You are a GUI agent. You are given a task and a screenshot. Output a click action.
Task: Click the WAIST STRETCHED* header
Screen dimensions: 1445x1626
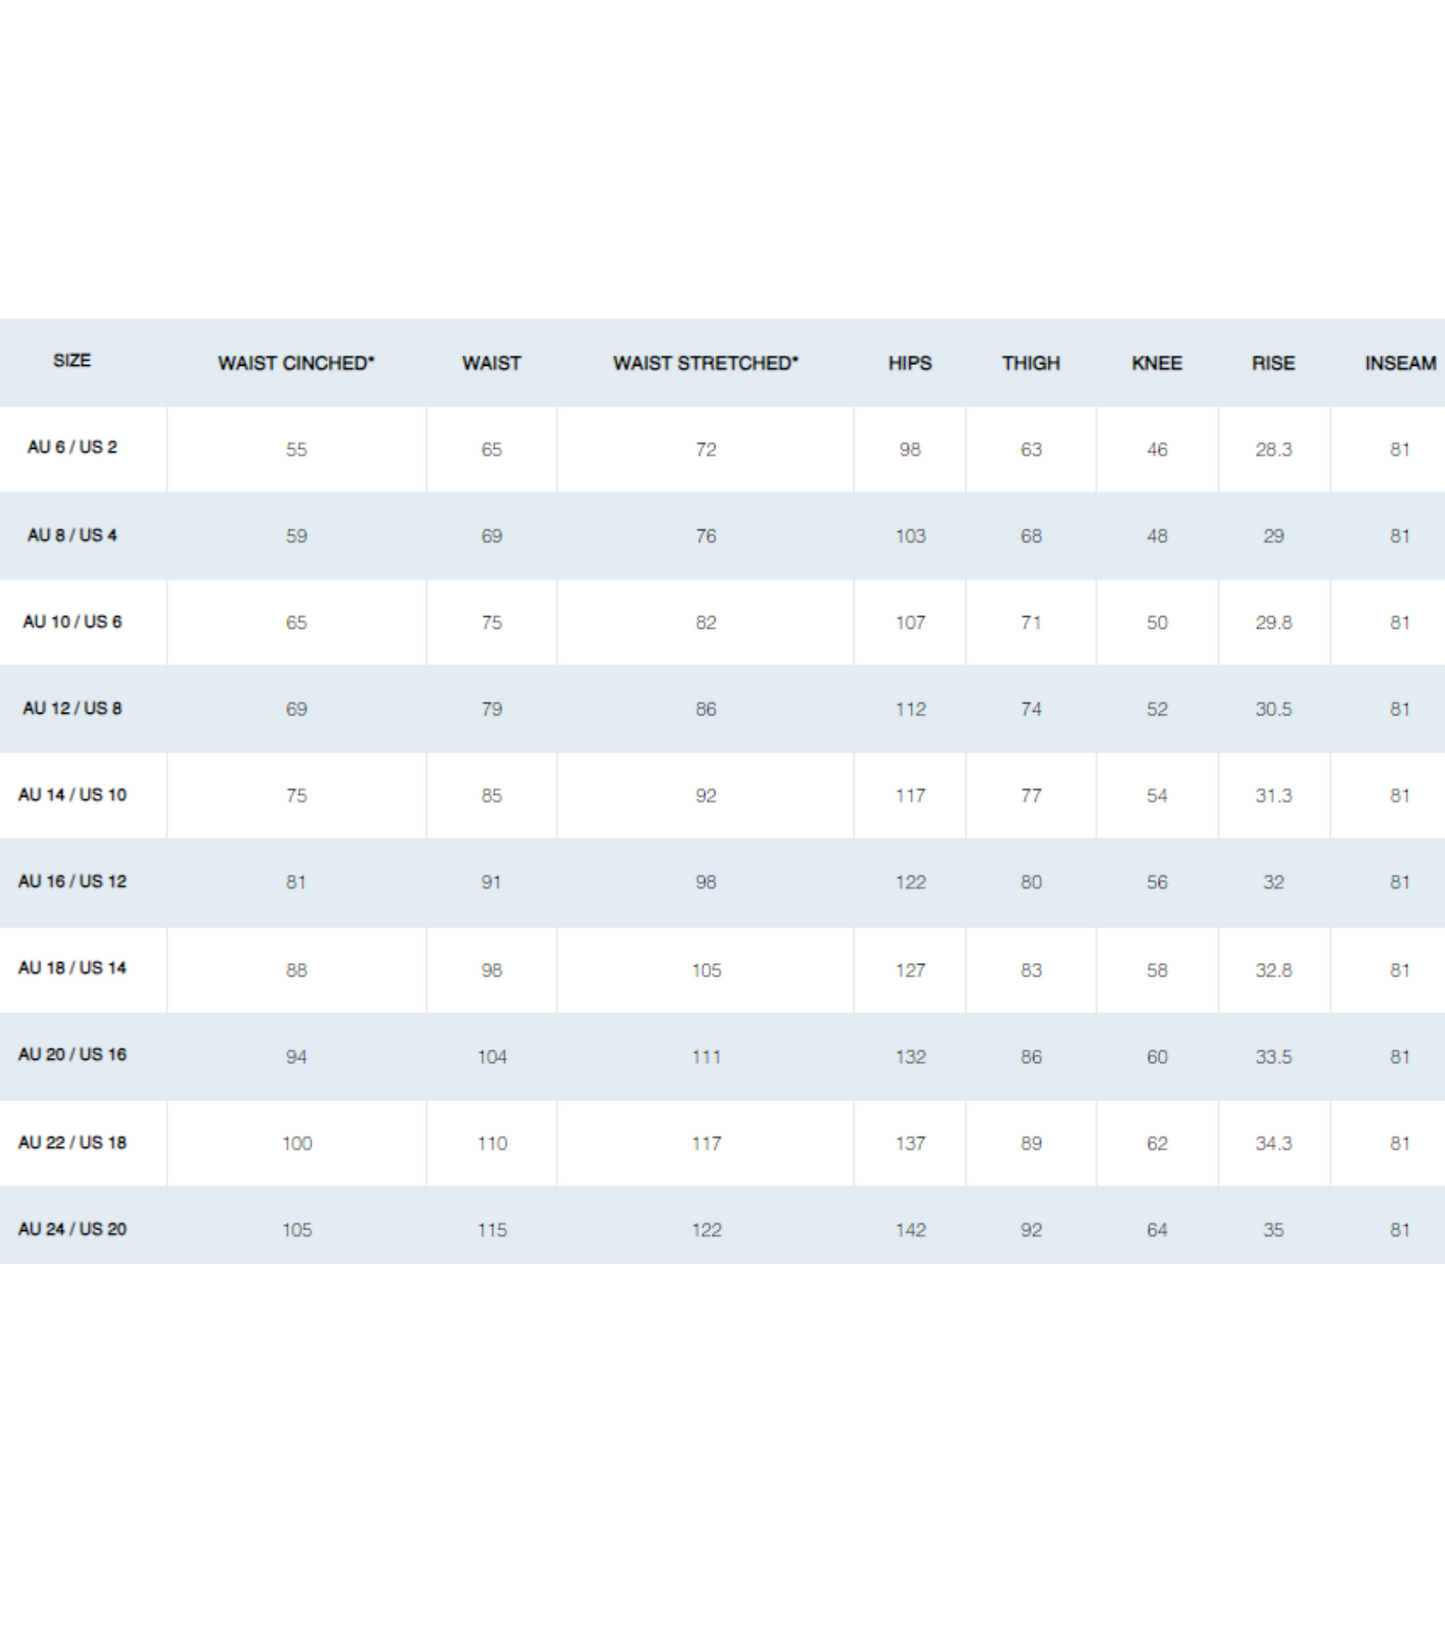(x=706, y=363)
